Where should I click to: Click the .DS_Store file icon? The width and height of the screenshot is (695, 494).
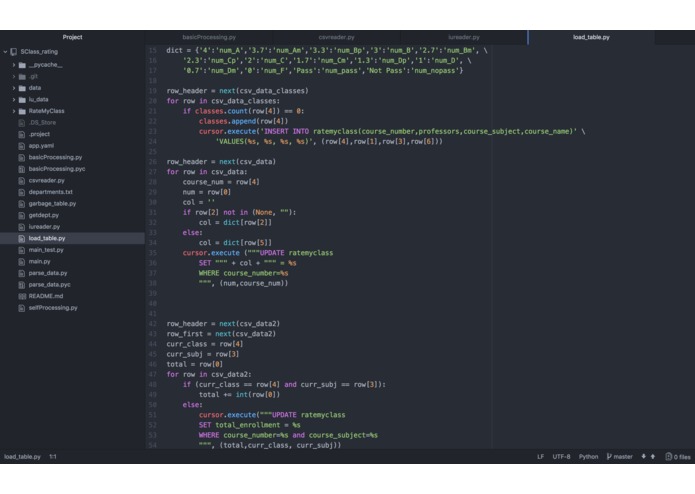coord(21,123)
